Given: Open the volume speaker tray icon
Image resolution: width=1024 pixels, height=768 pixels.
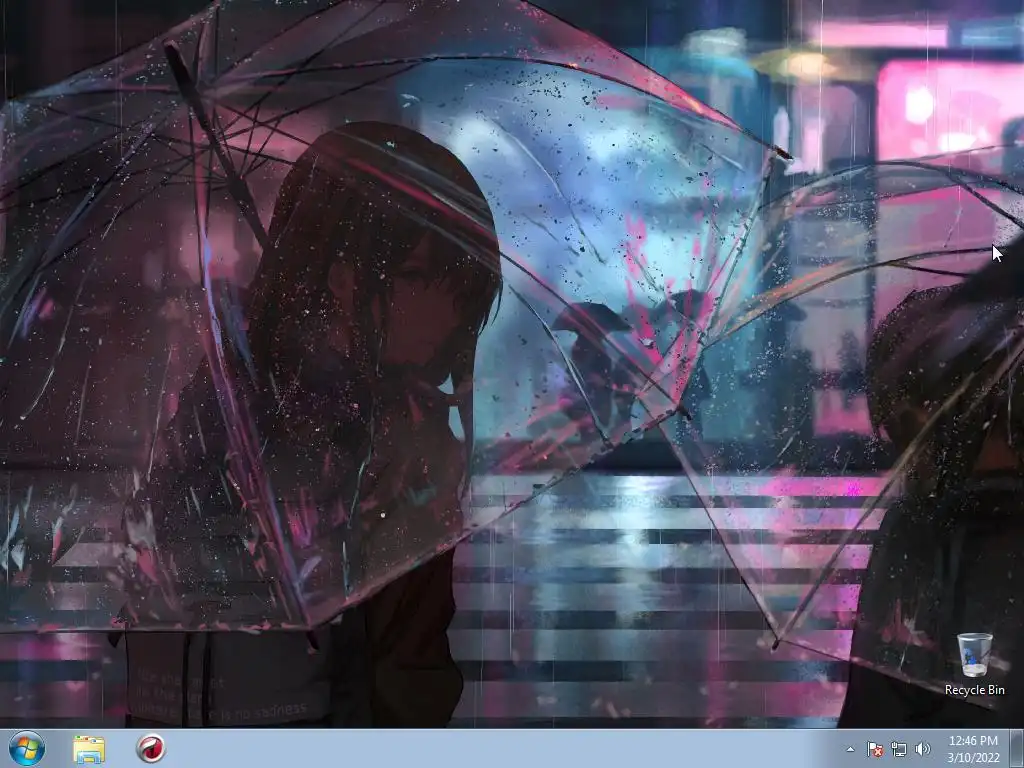Looking at the screenshot, I should [x=922, y=749].
